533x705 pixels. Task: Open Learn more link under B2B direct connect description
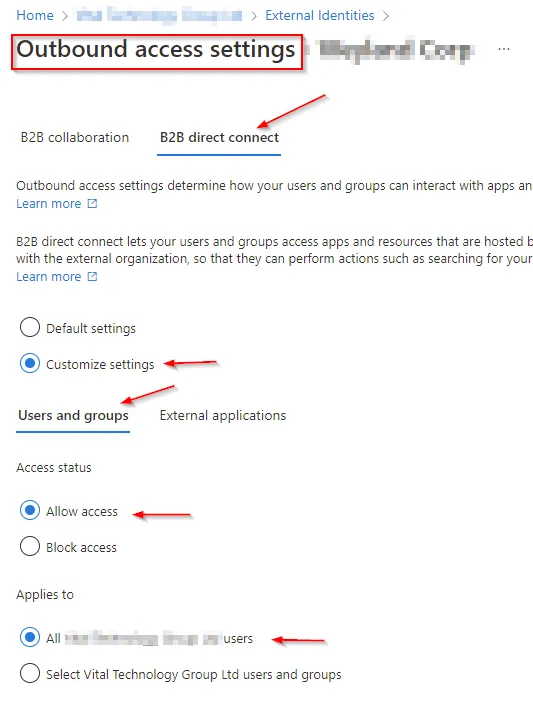pyautogui.click(x=49, y=277)
